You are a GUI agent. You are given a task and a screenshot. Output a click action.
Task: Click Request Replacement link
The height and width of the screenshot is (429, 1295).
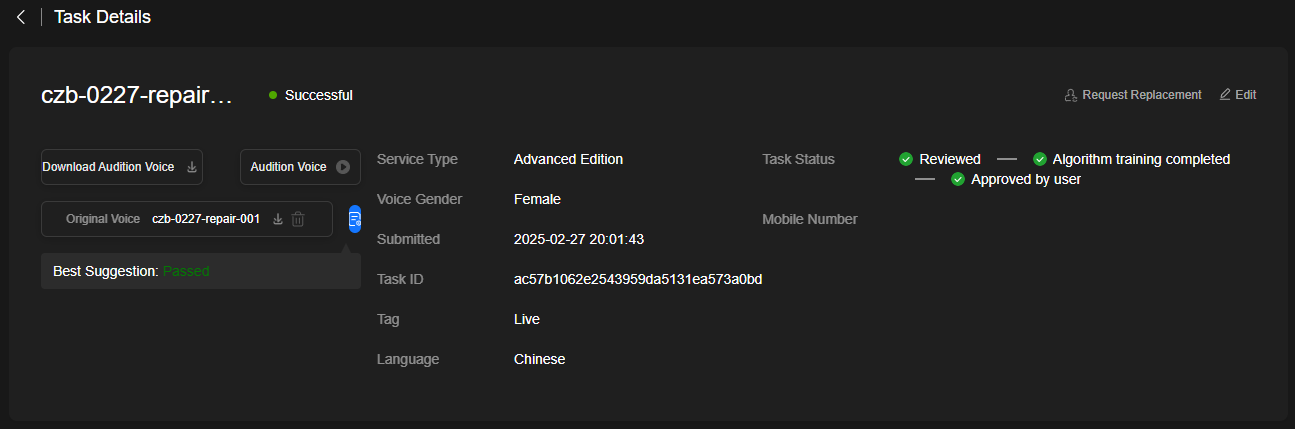[1134, 95]
